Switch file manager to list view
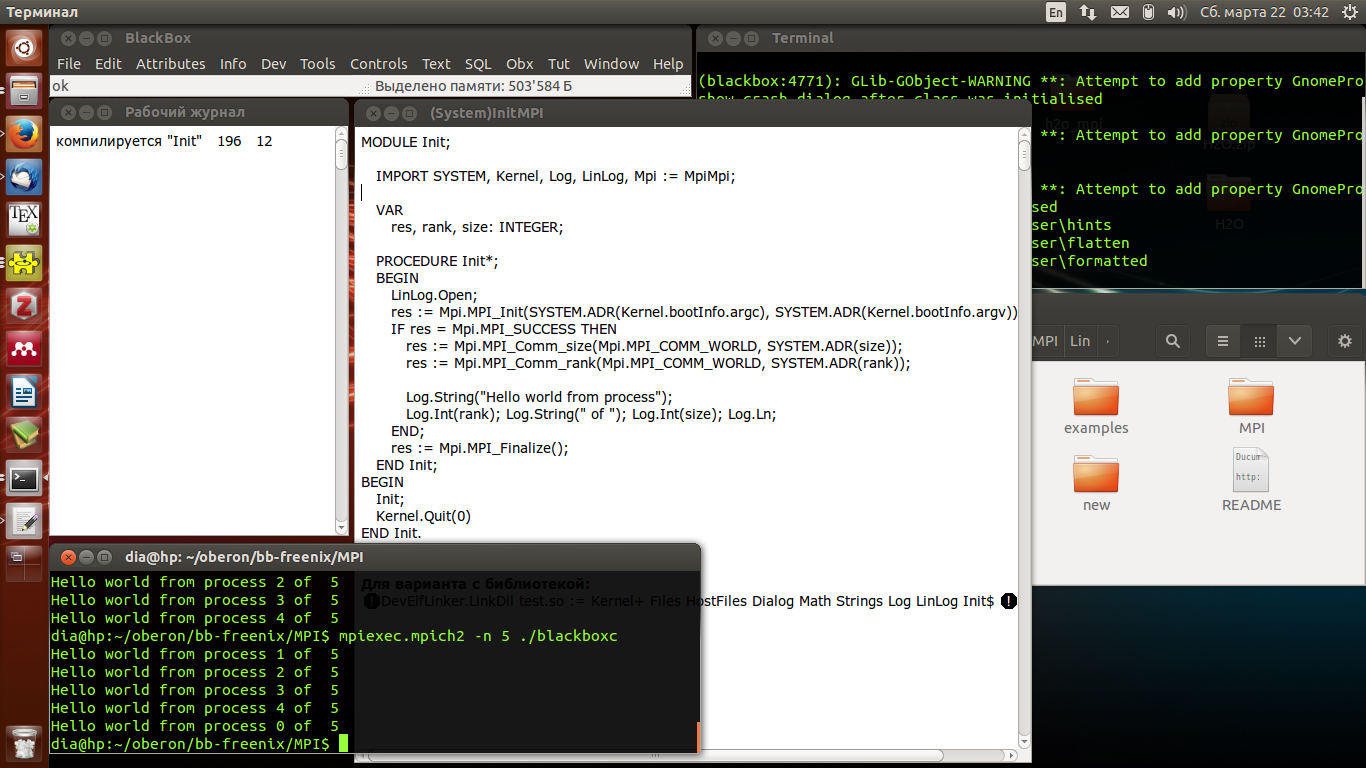1366x768 pixels. [x=1223, y=341]
